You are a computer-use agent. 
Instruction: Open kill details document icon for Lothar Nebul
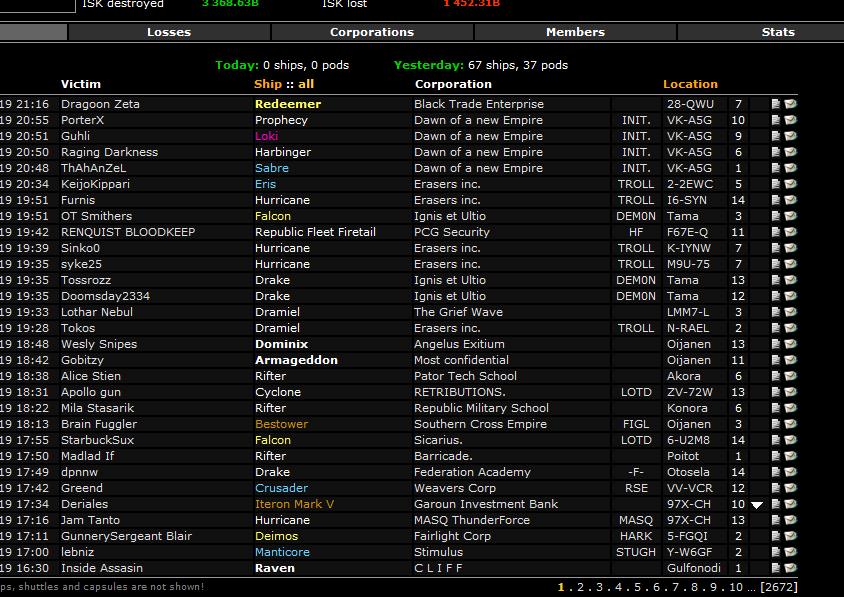776,312
